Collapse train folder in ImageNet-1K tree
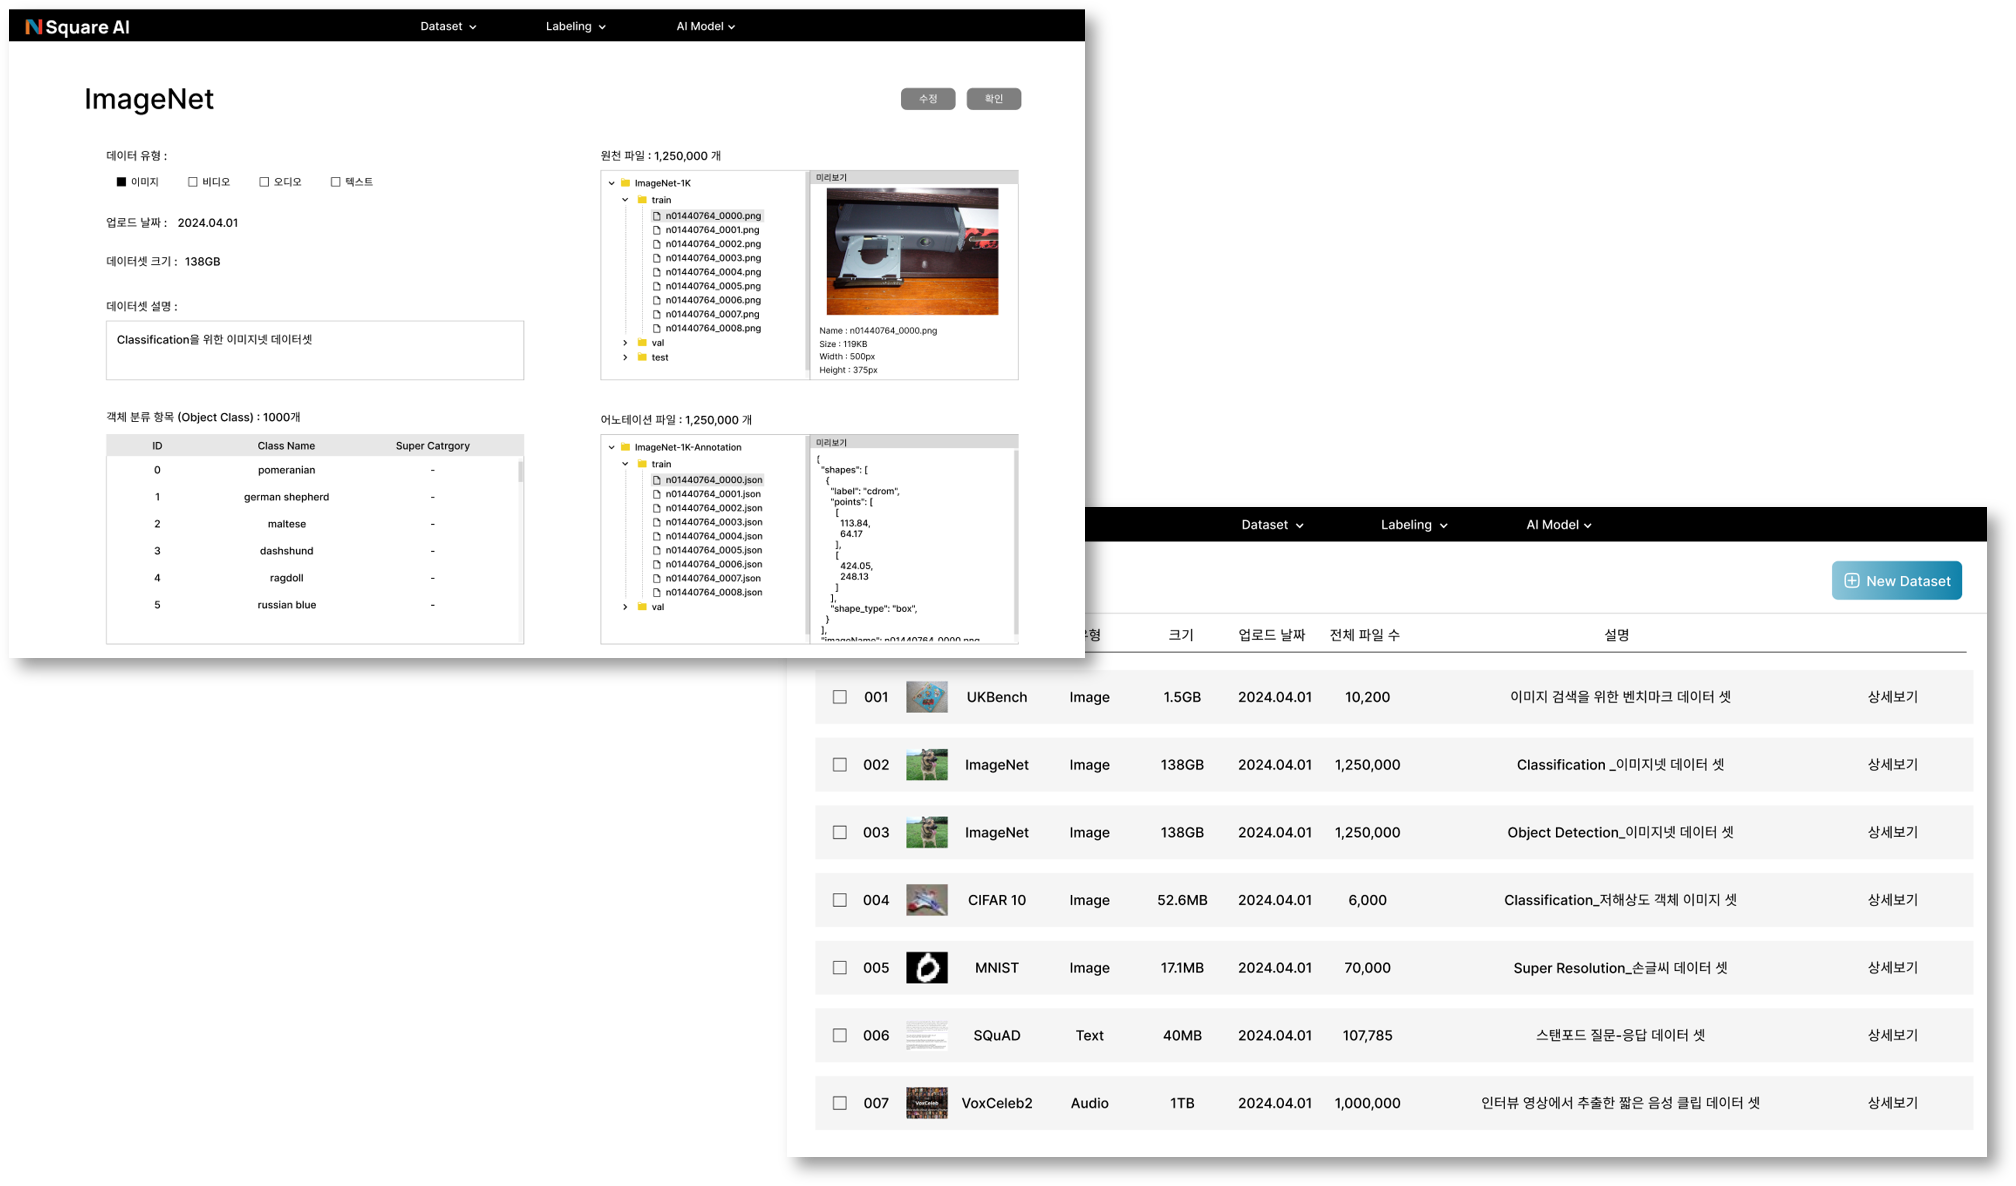 [x=626, y=200]
